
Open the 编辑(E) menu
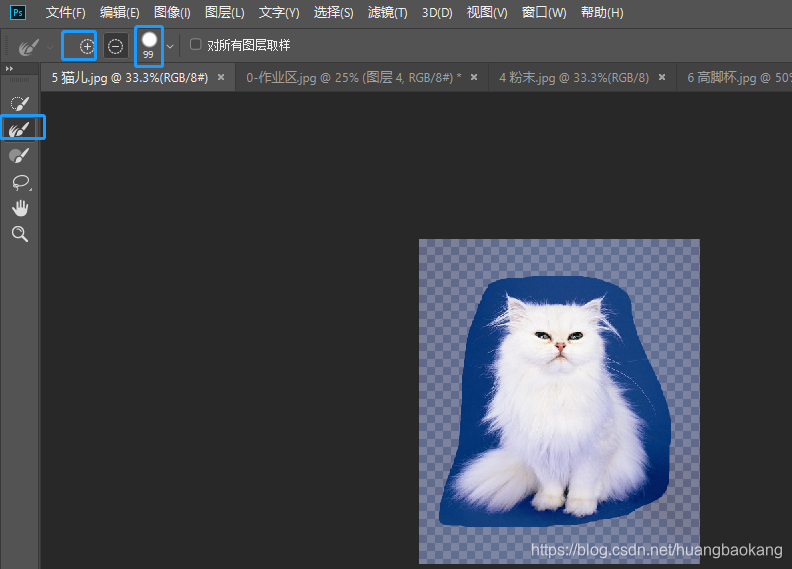tap(120, 13)
